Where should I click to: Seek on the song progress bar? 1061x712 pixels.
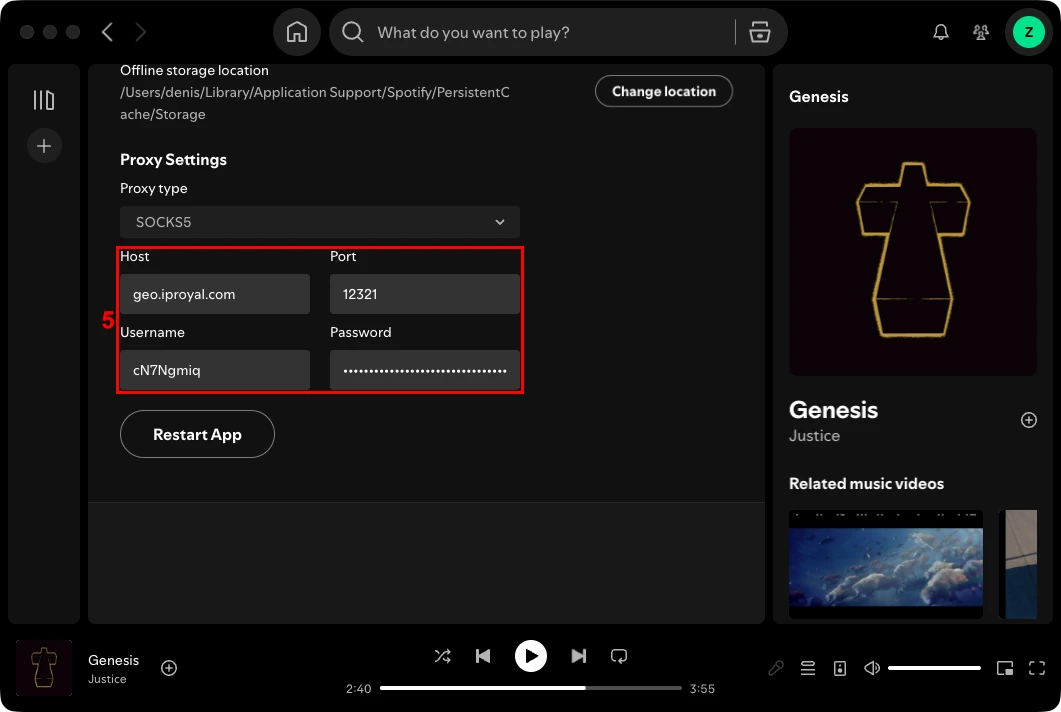tap(530, 688)
